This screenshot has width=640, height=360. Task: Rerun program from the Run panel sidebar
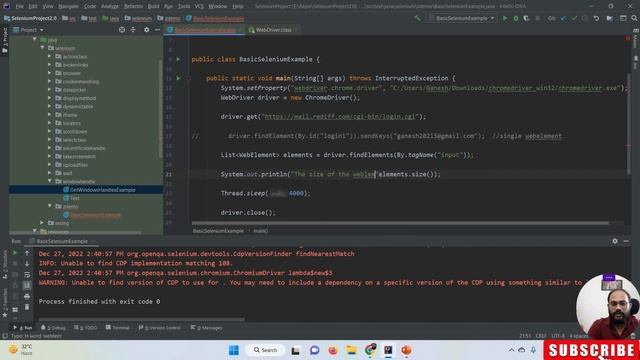click(x=15, y=253)
